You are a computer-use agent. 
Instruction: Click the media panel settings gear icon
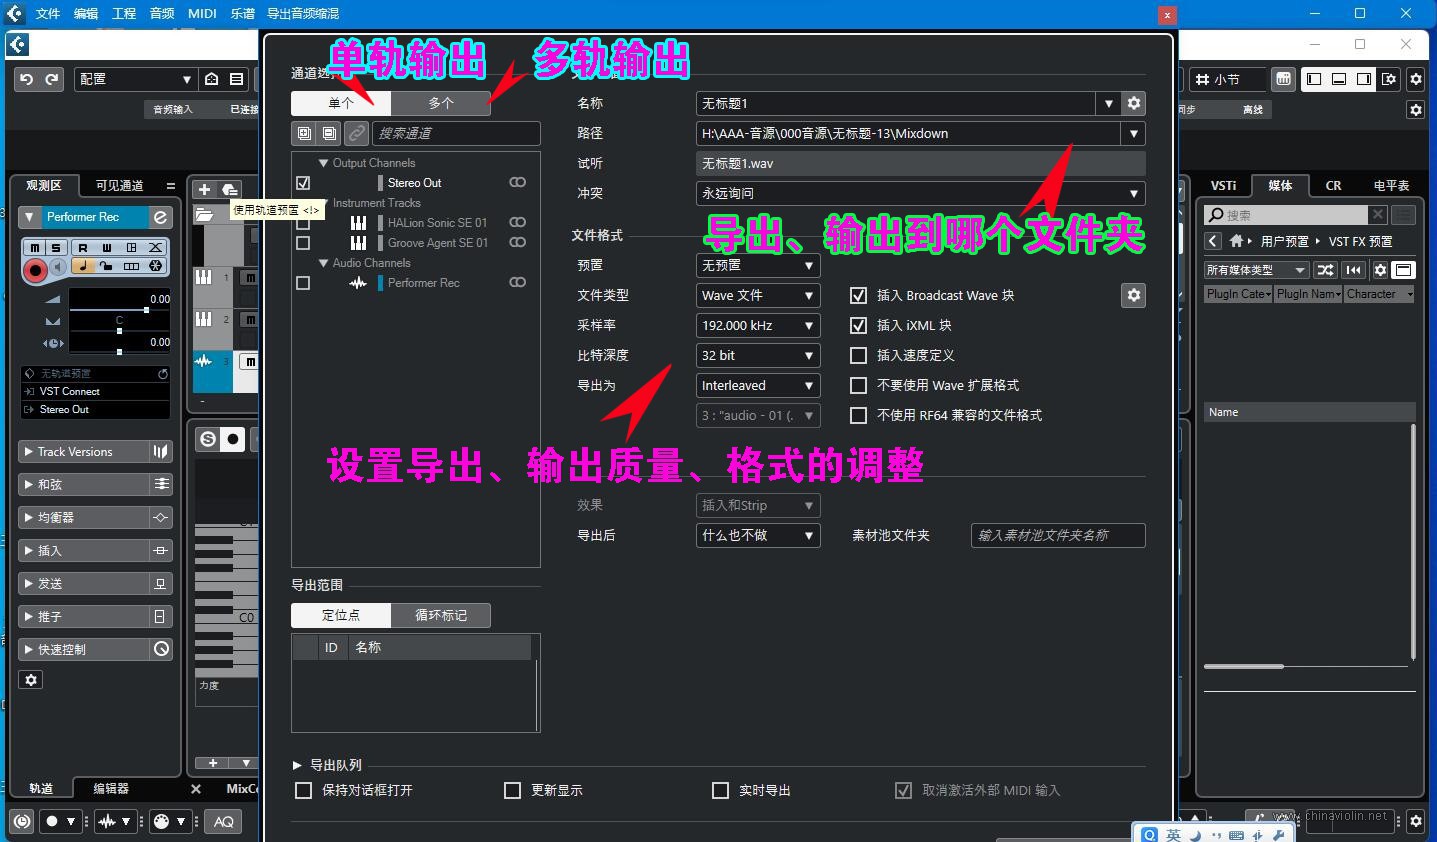click(1380, 270)
